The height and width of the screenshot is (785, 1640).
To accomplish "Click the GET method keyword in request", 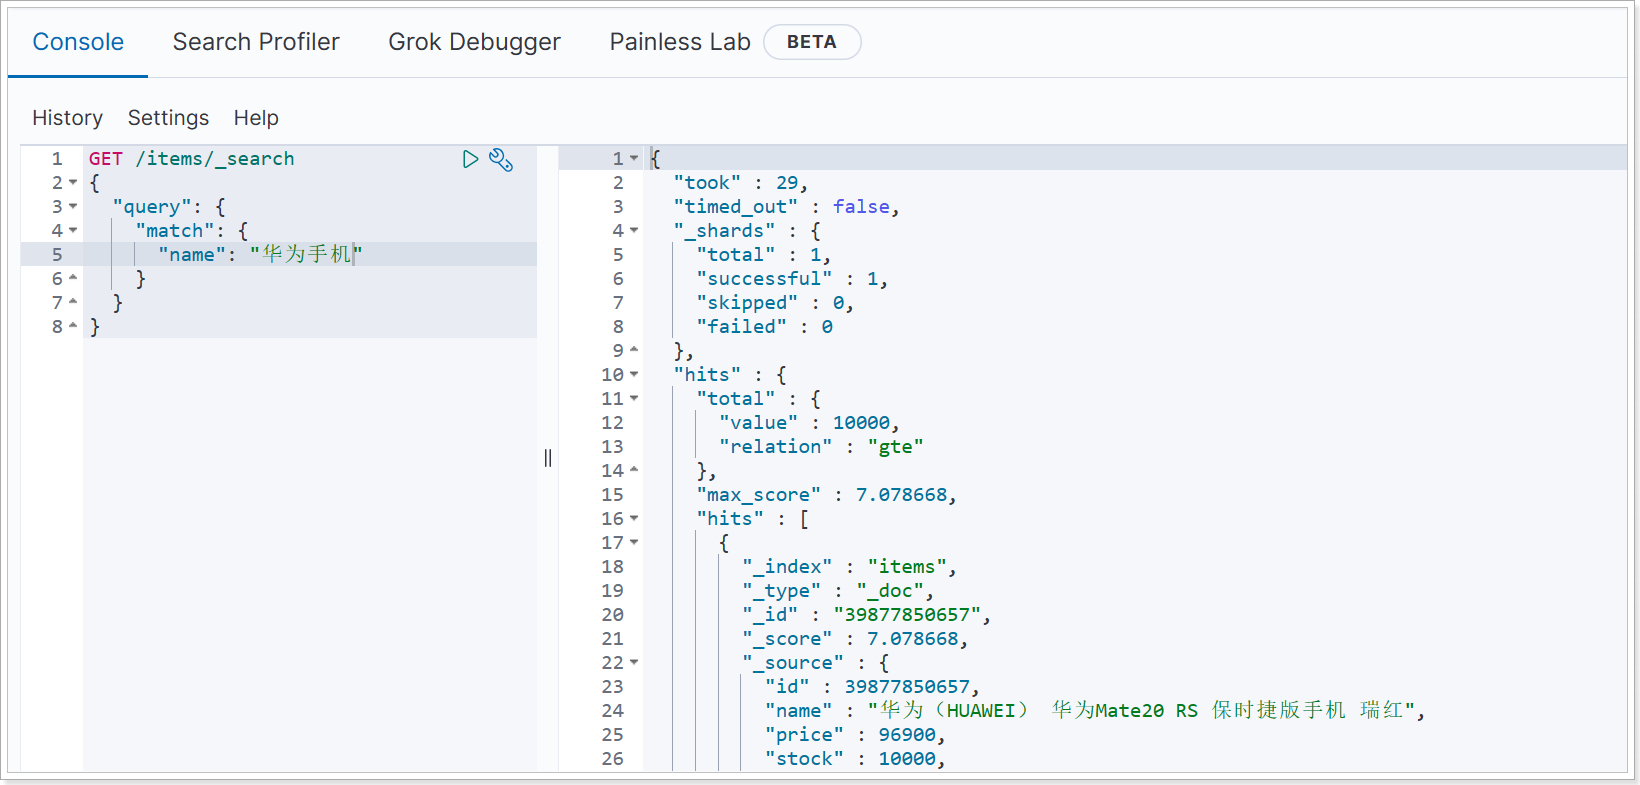I will pos(106,159).
